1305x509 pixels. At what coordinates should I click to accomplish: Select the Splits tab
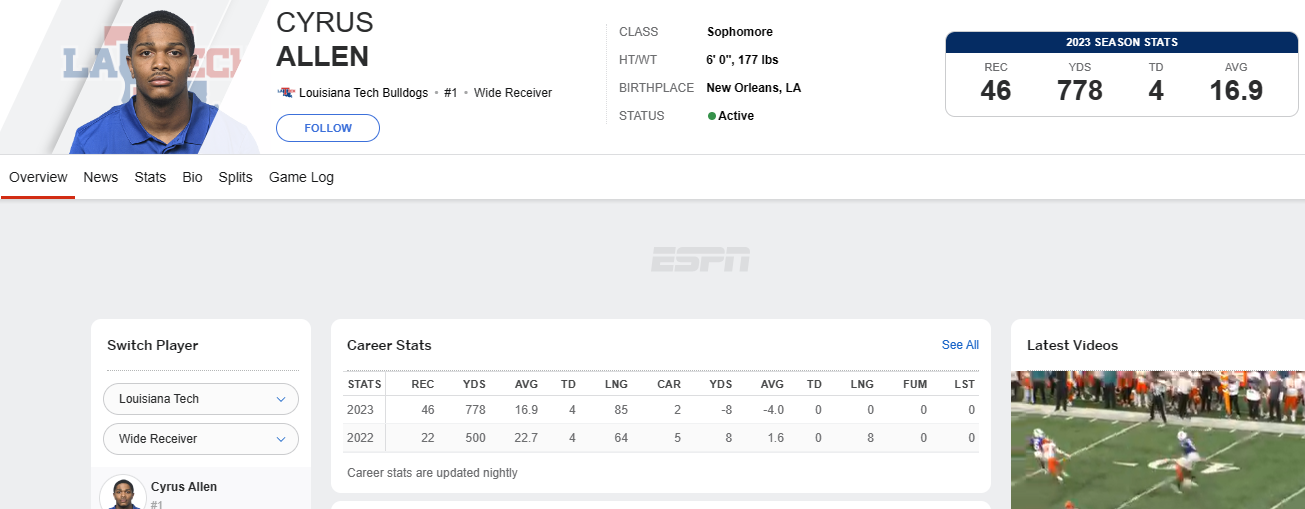coord(235,177)
